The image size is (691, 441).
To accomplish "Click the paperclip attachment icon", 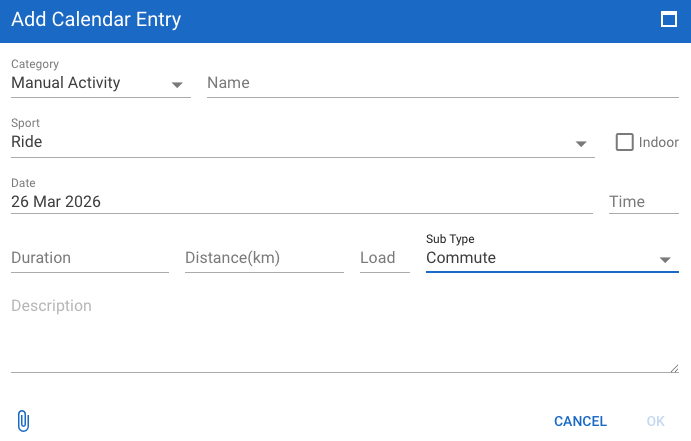I will coord(24,421).
